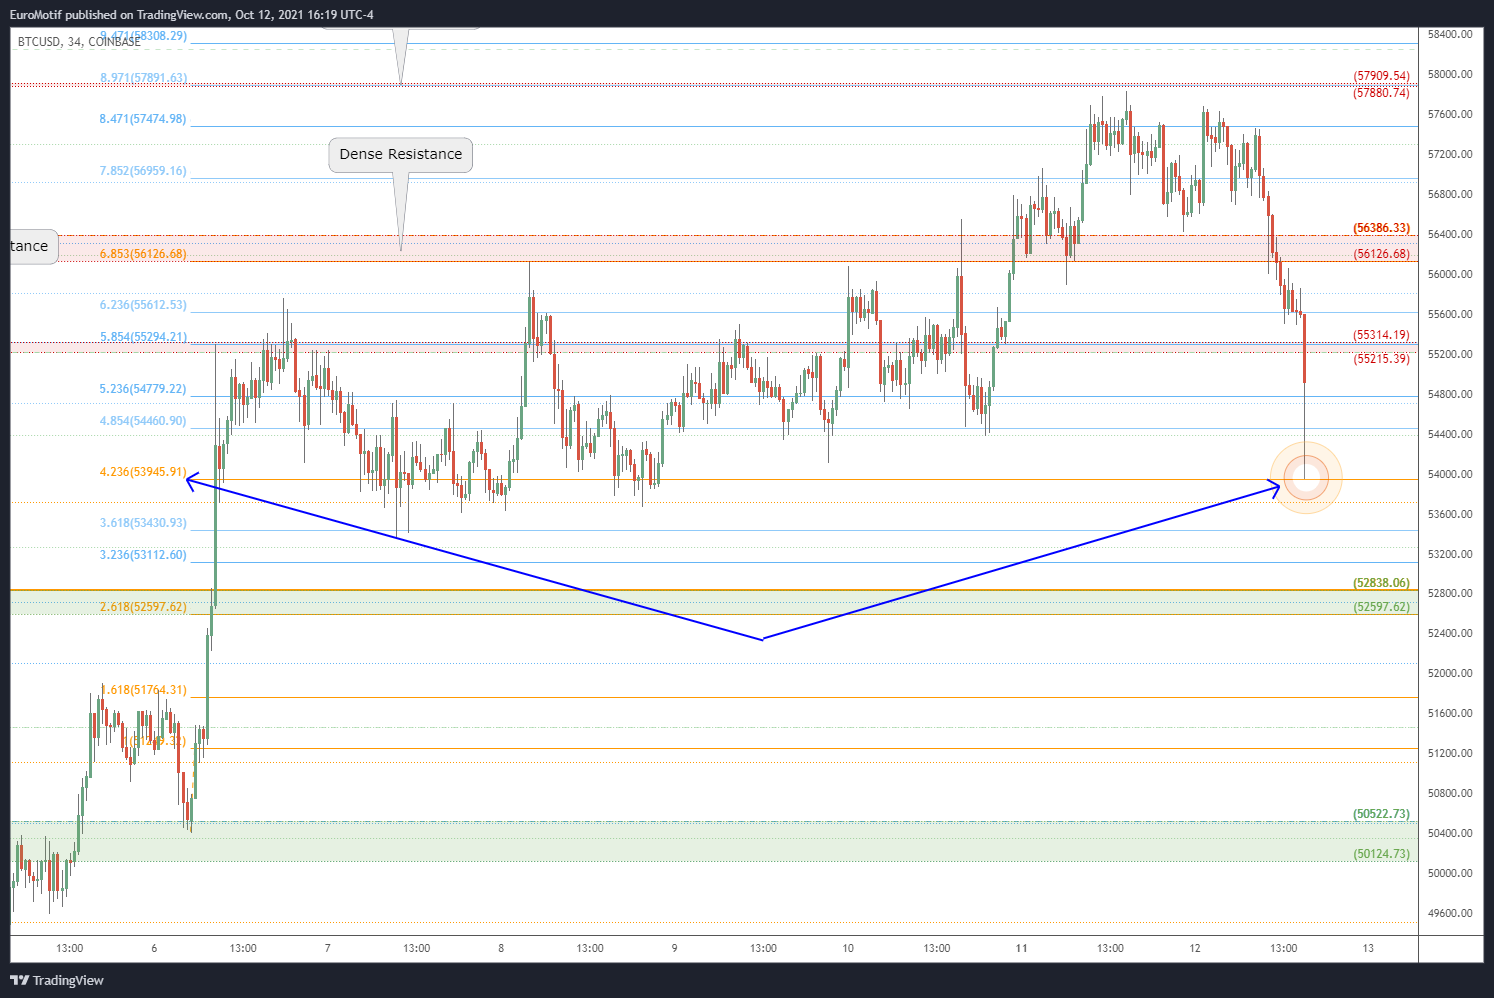This screenshot has width=1494, height=998.
Task: Click 52800.00 on the price axis
Action: [x=1450, y=593]
